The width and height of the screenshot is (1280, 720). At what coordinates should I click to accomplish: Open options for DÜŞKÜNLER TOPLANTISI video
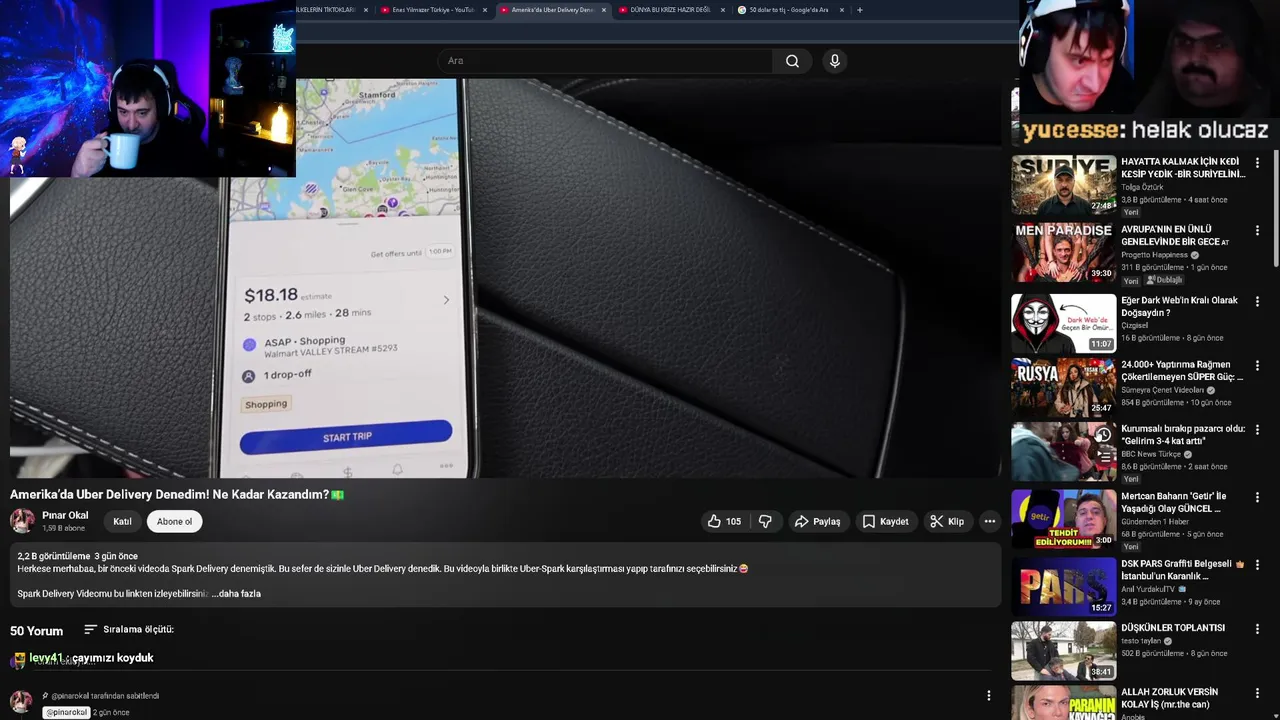click(1257, 628)
